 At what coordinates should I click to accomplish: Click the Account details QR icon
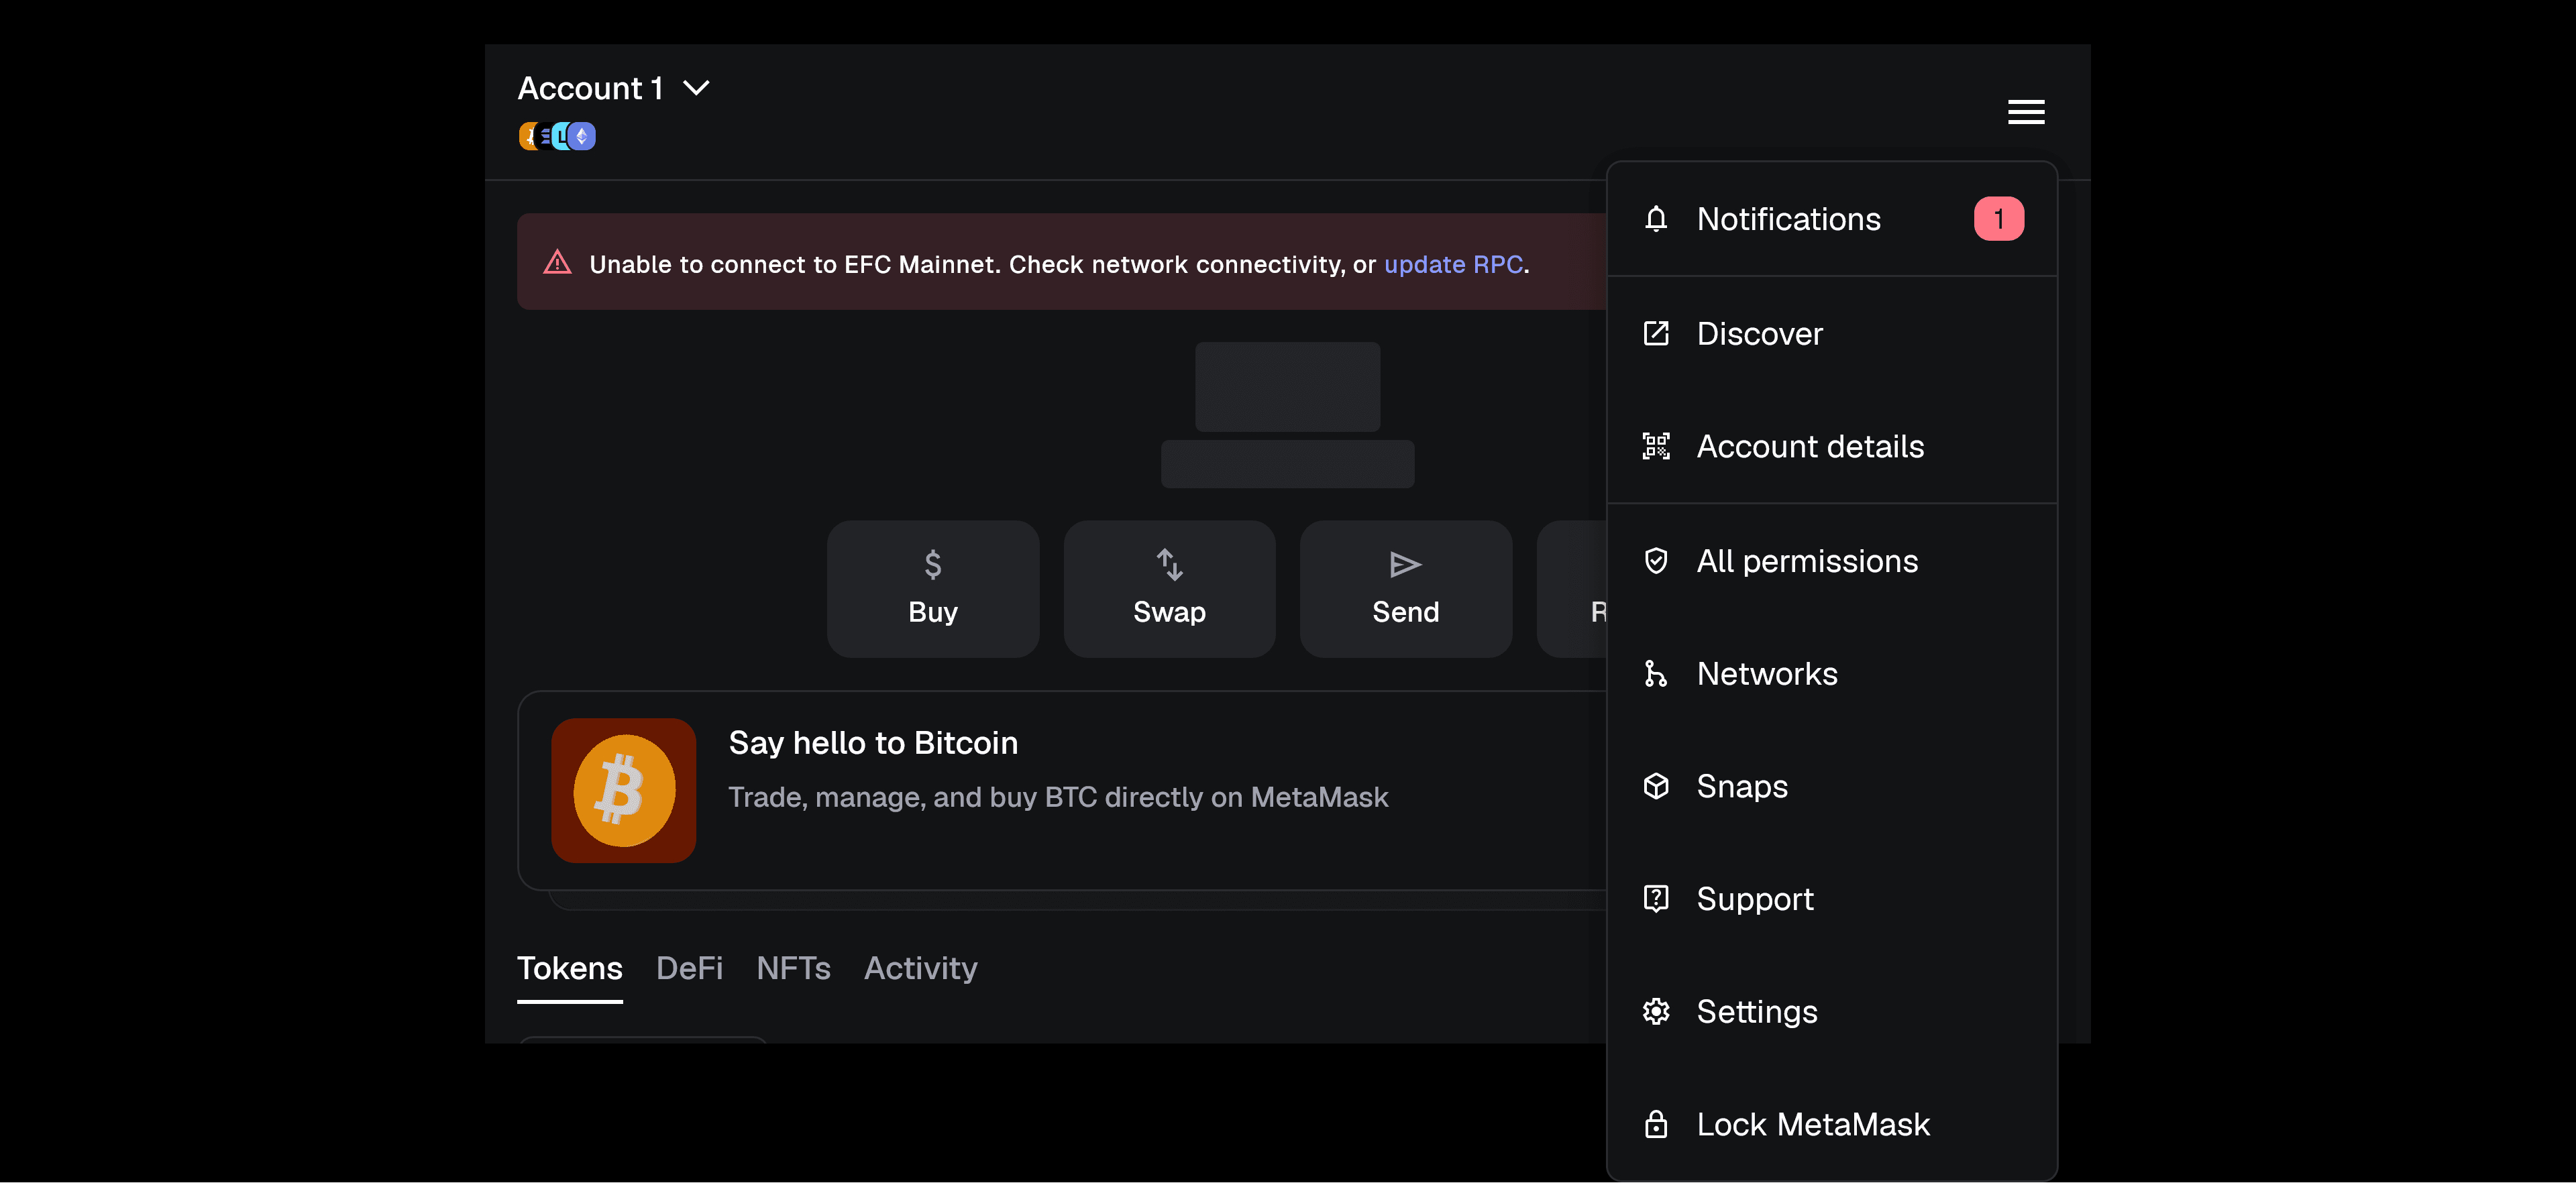[x=1656, y=446]
